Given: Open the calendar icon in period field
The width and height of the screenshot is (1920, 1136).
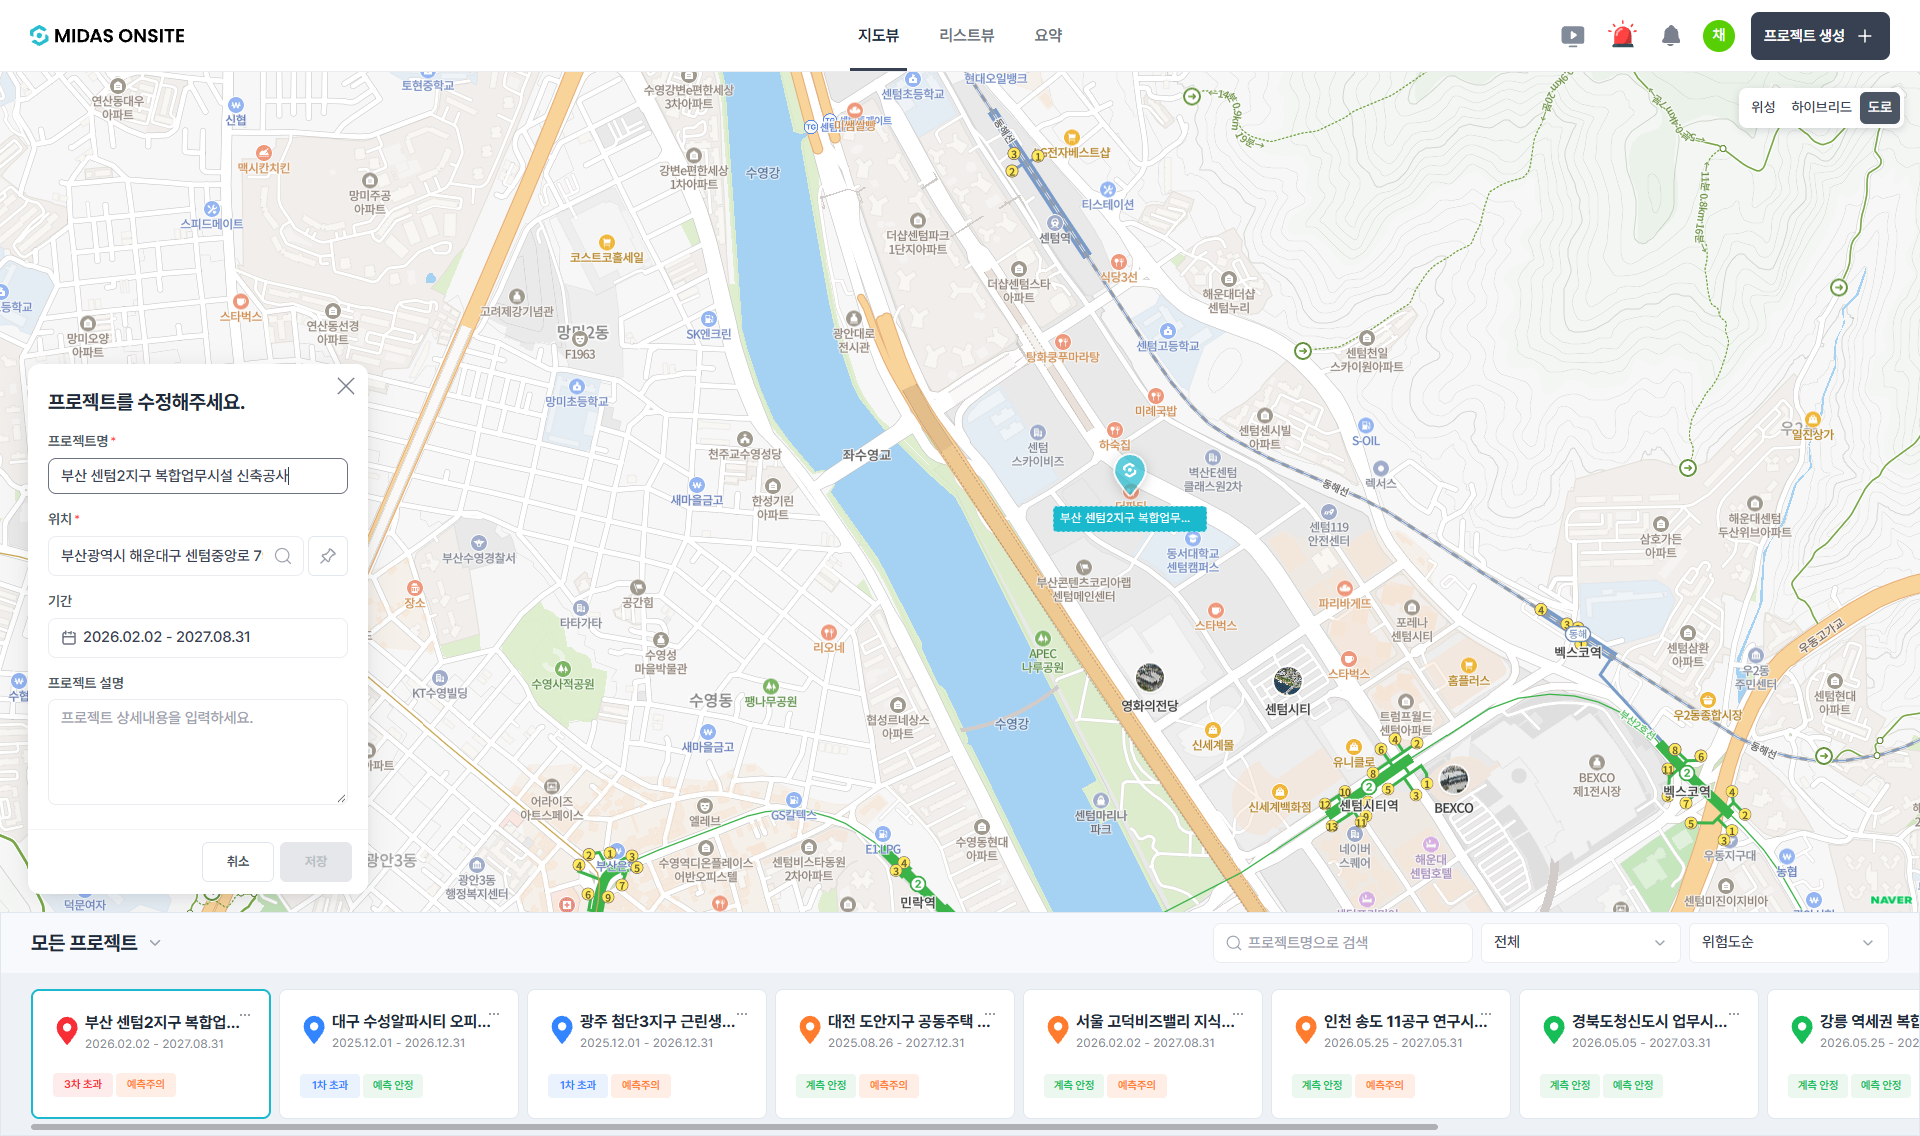Looking at the screenshot, I should [x=69, y=637].
